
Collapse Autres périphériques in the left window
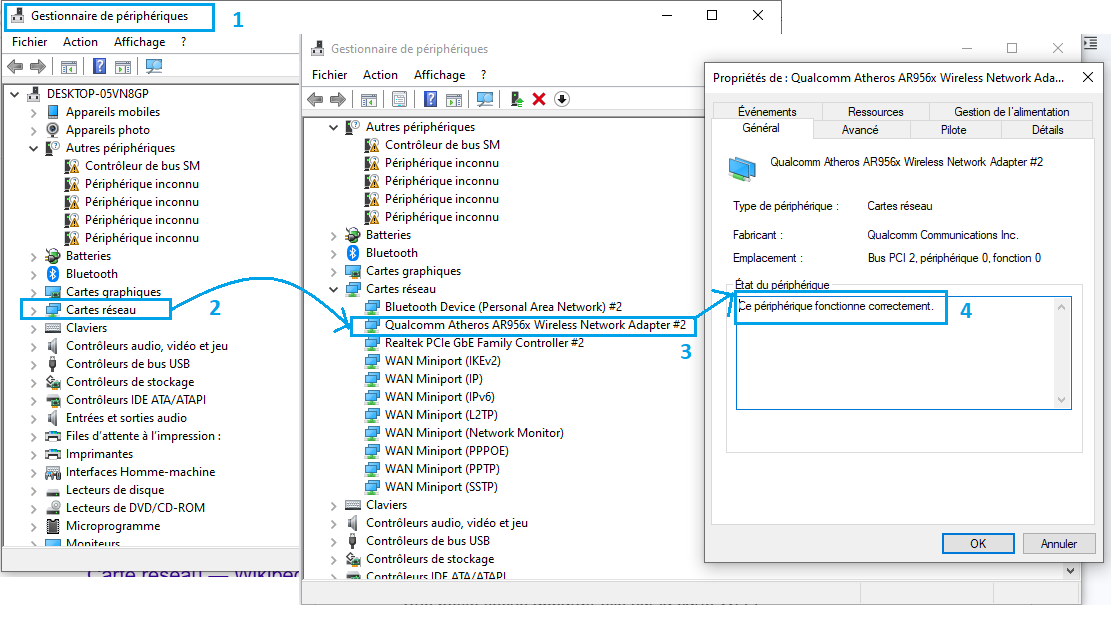tap(33, 149)
